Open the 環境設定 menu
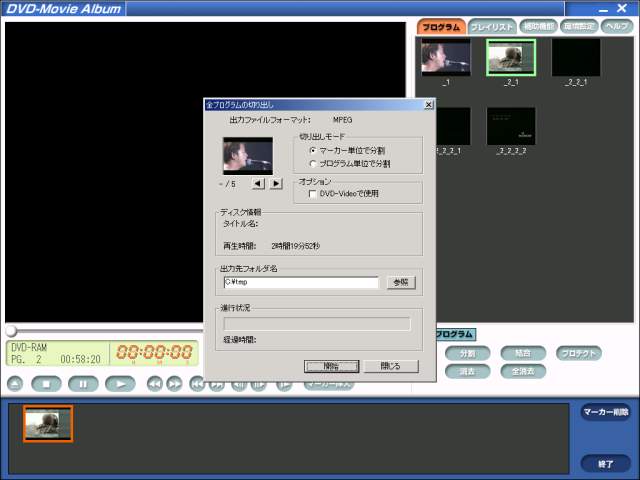The image size is (640, 480). point(579,27)
